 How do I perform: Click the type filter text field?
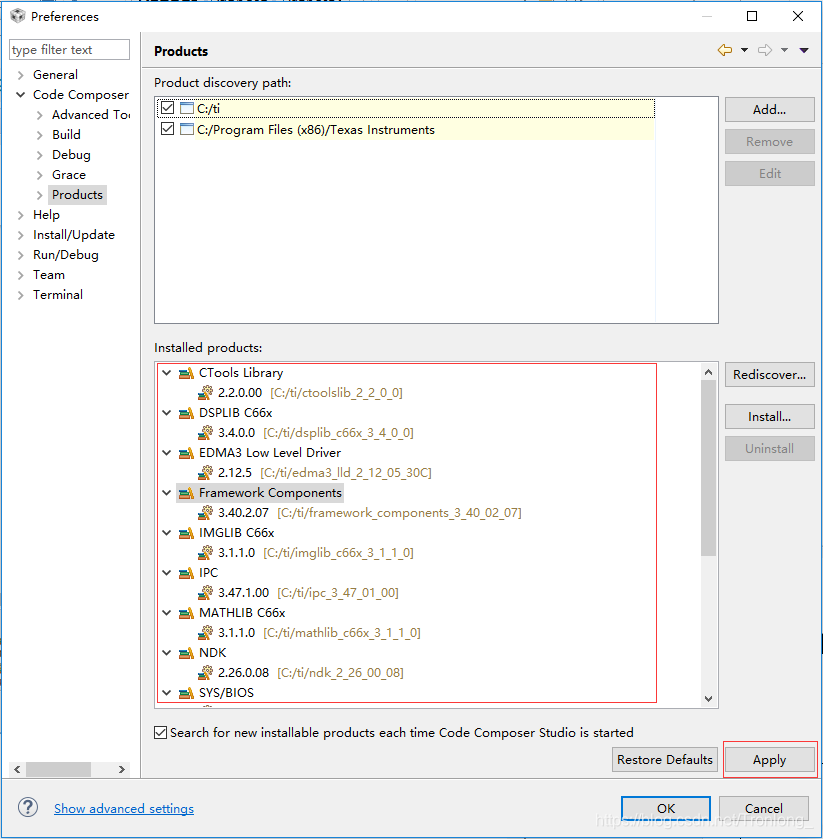pyautogui.click(x=69, y=50)
